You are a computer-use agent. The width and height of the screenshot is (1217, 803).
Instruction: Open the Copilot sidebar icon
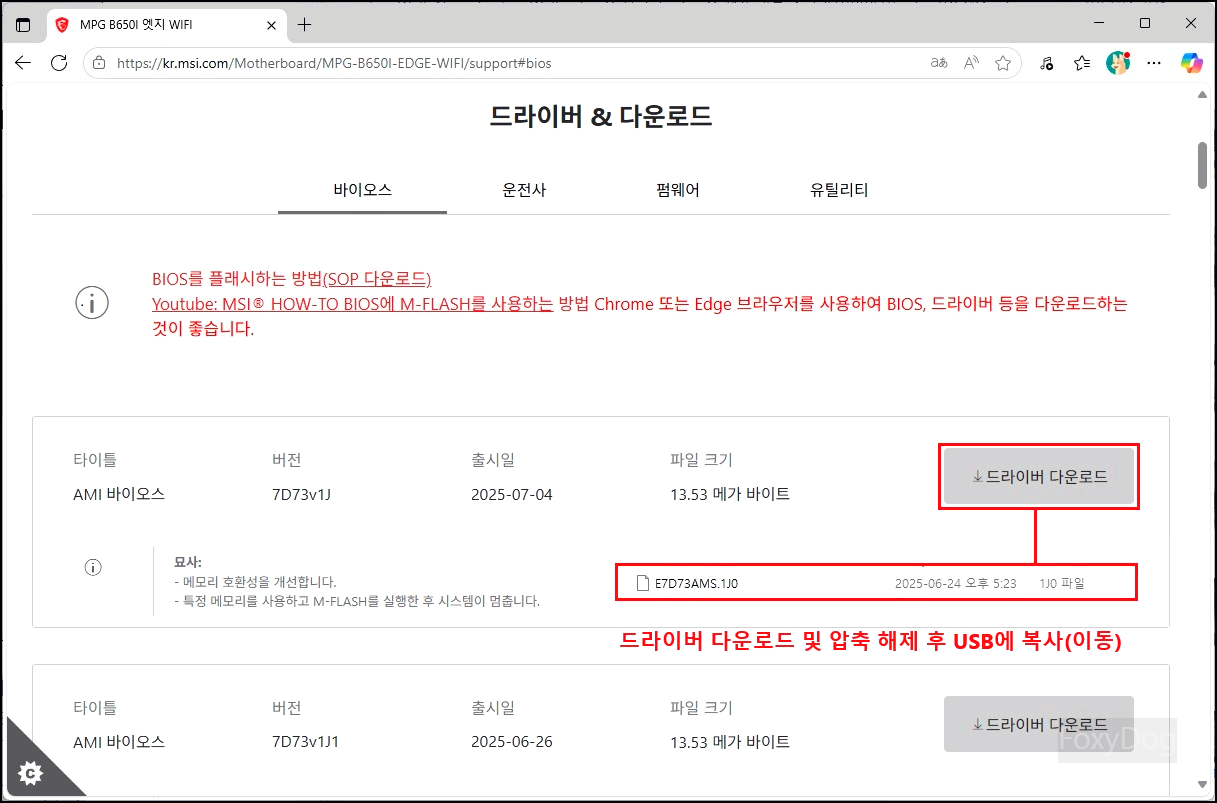tap(1191, 63)
